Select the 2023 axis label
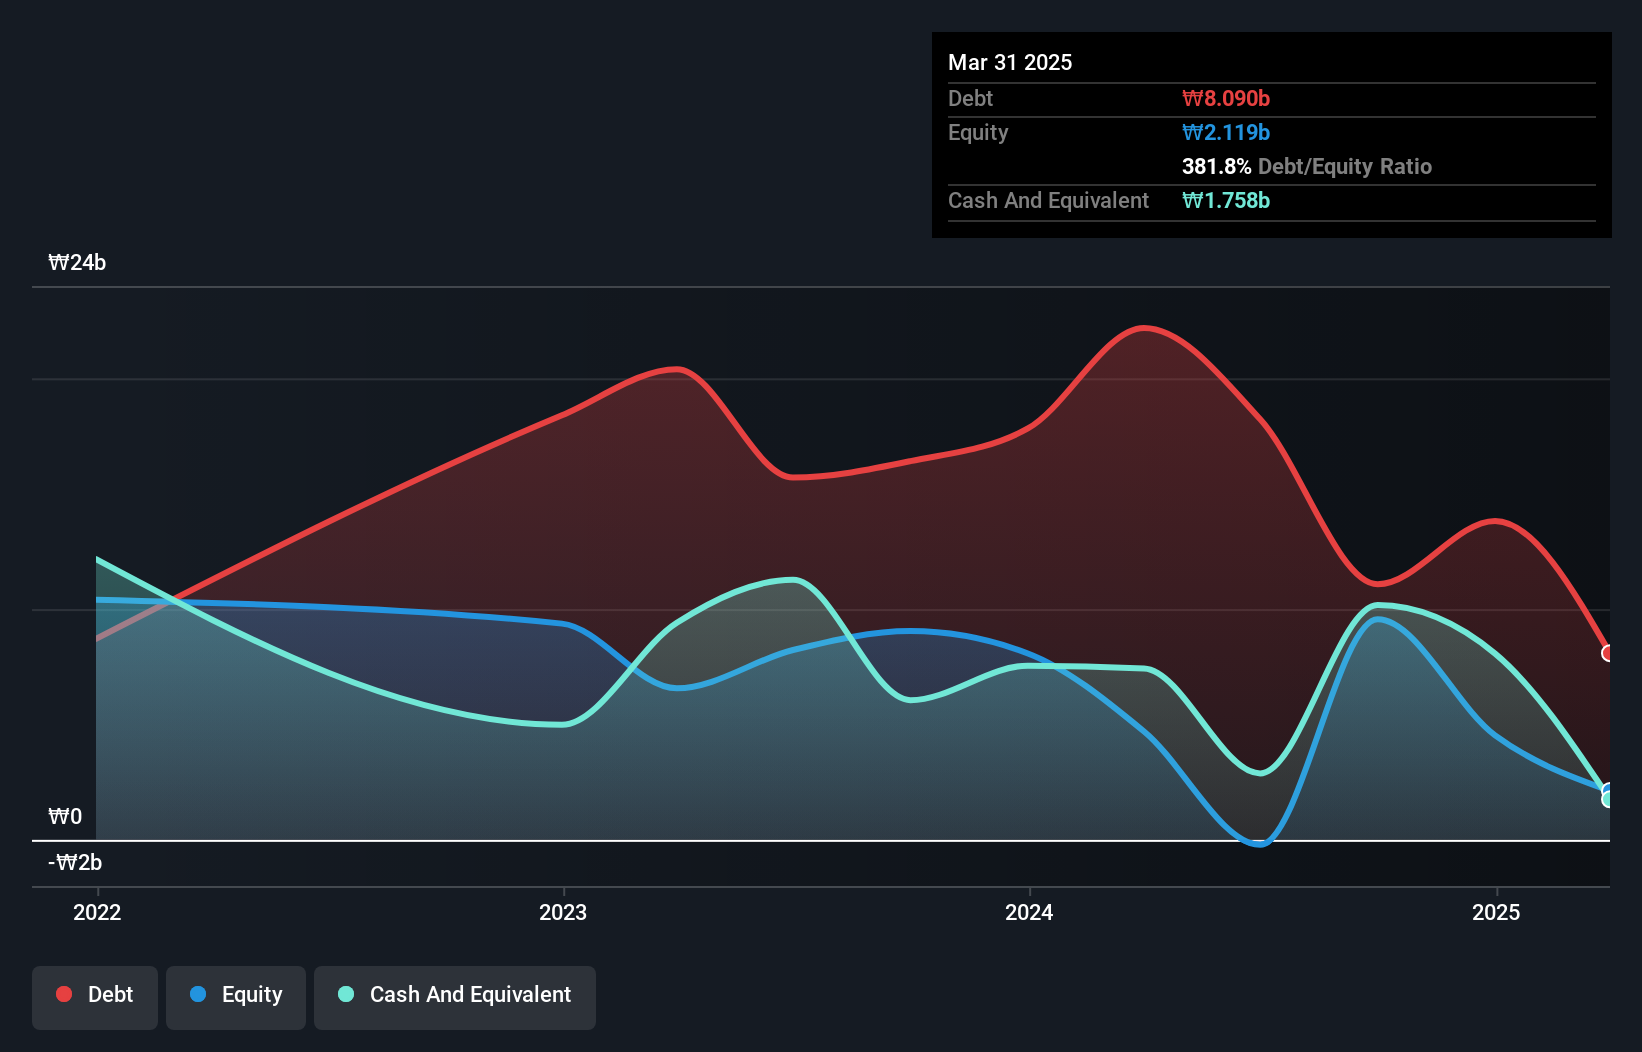Viewport: 1642px width, 1052px height. [563, 912]
